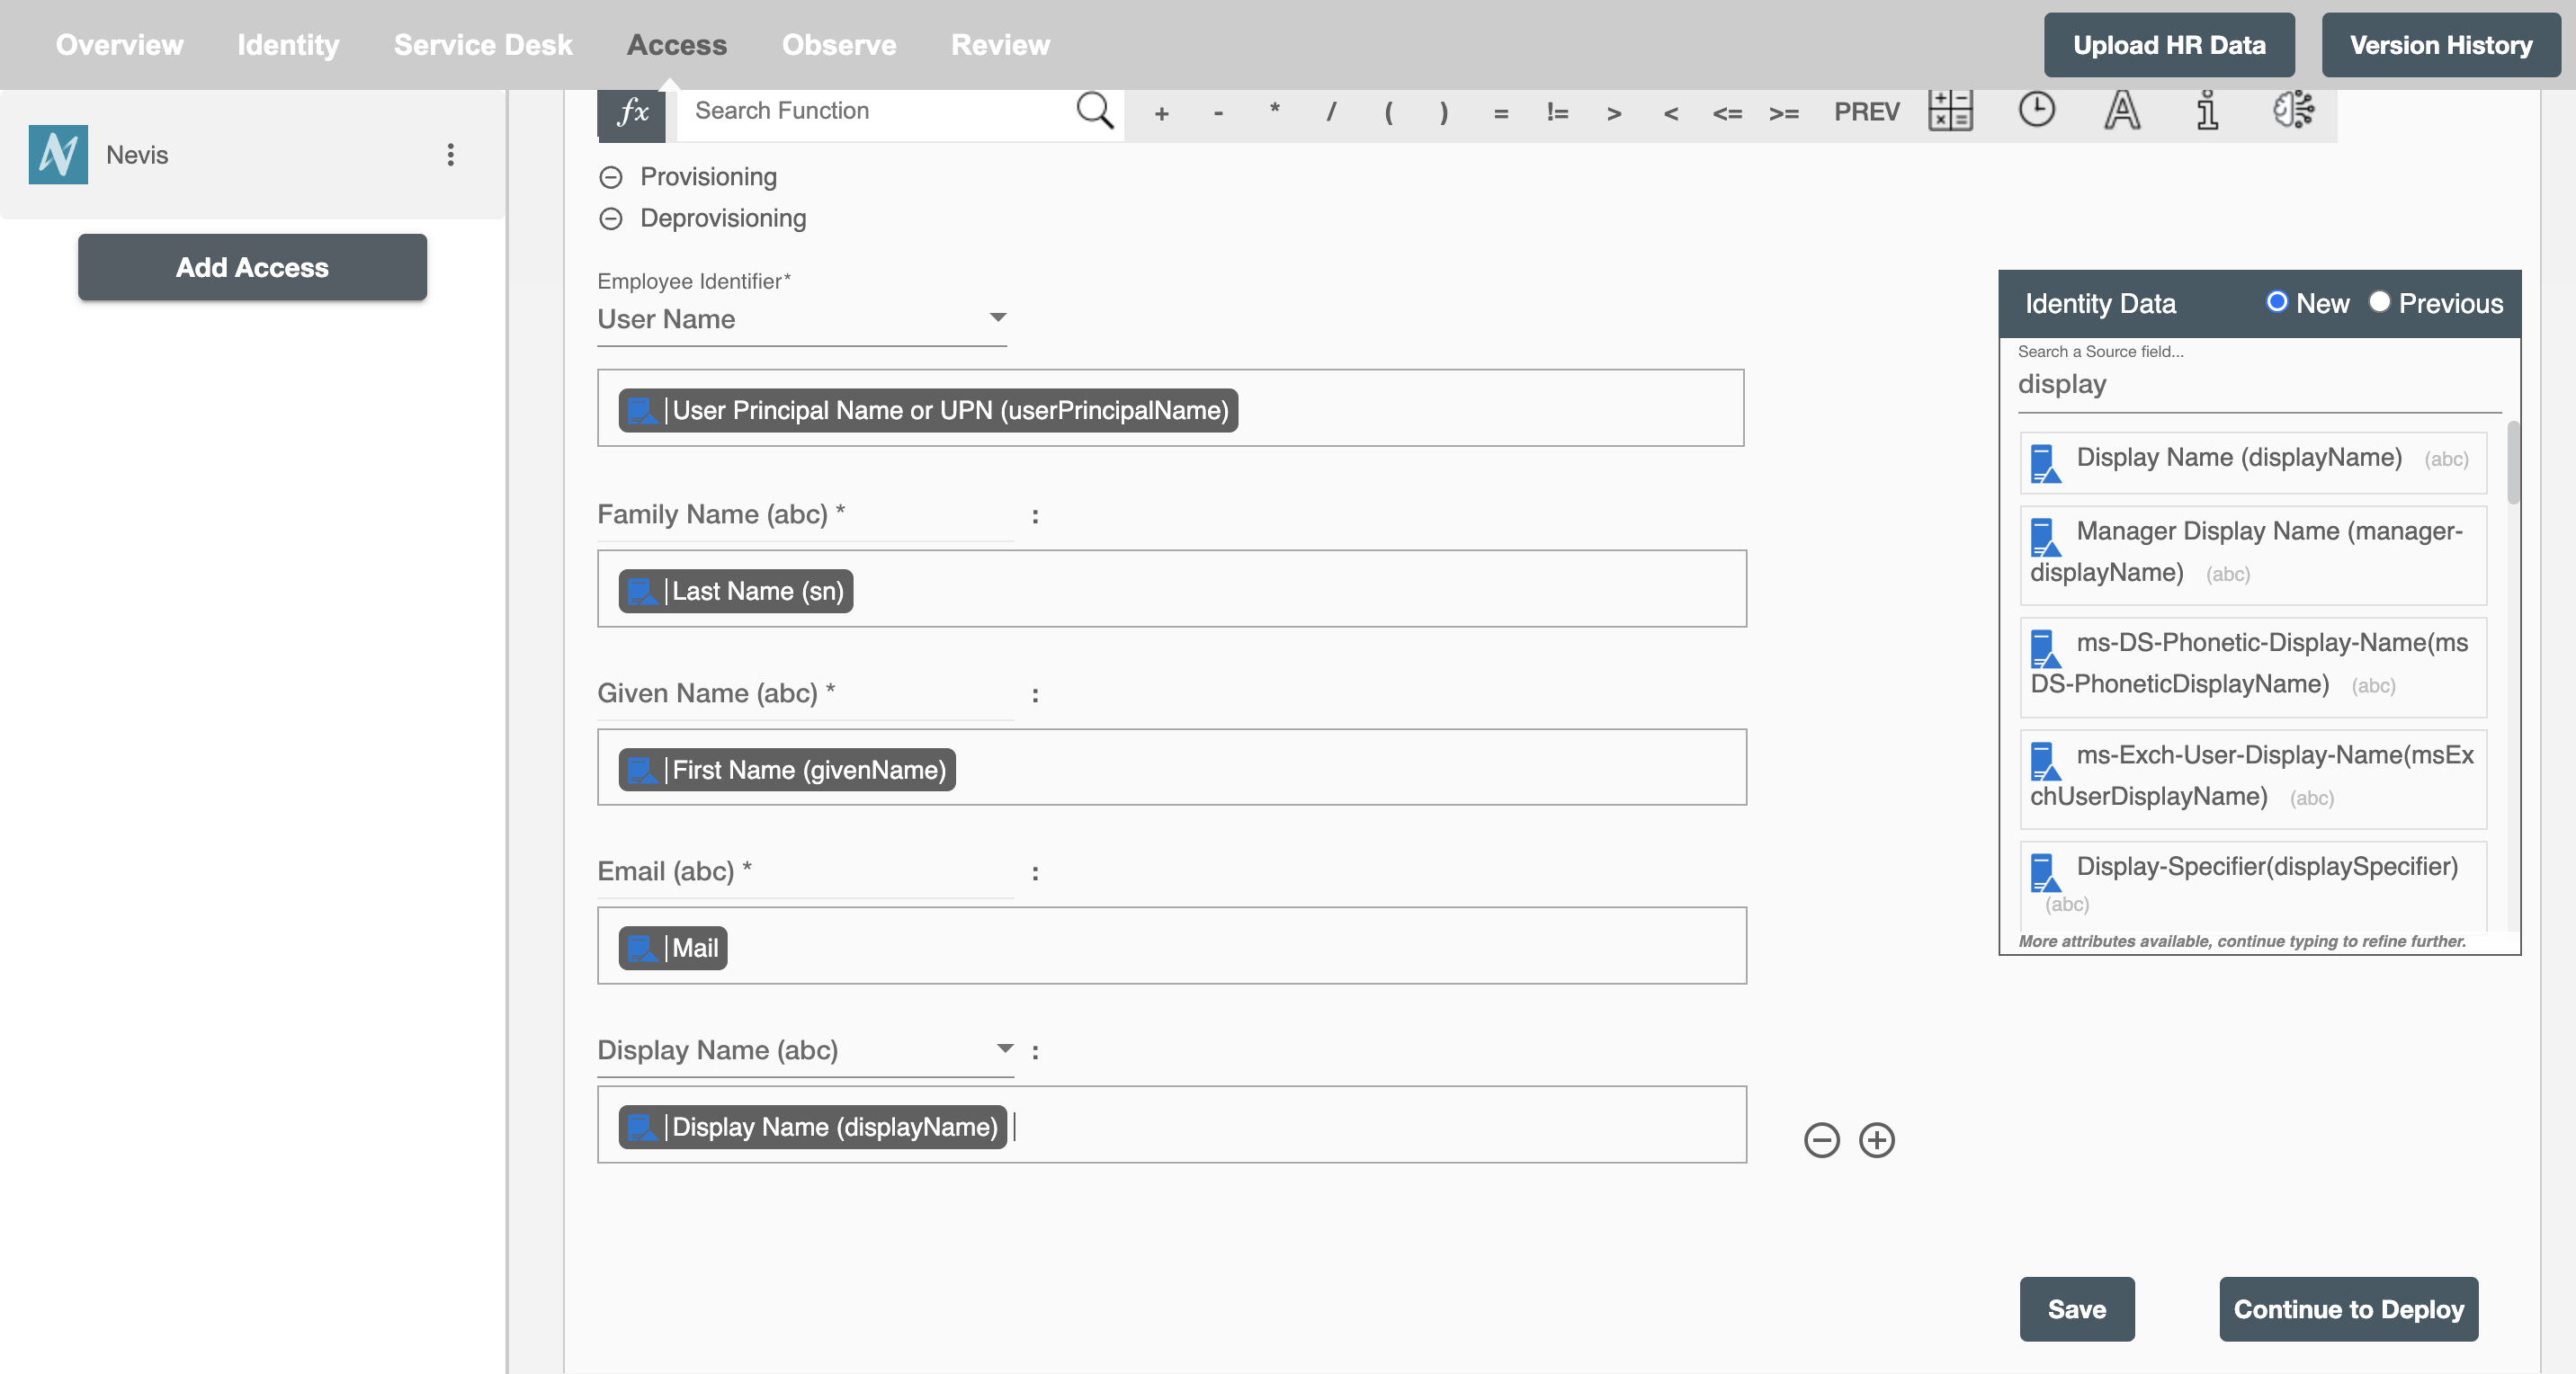Click the Email expression field
This screenshot has width=2576, height=1374.
click(x=1172, y=946)
